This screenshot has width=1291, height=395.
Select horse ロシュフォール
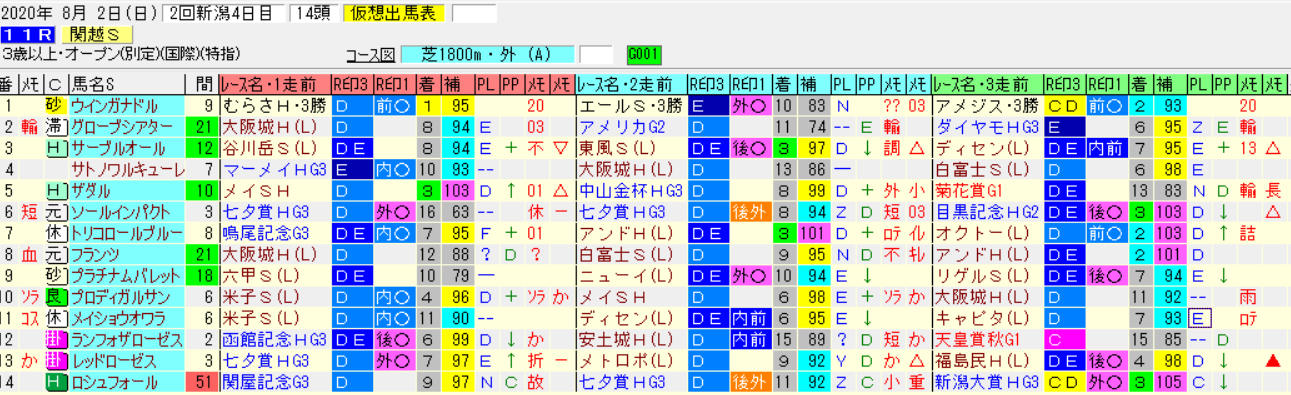click(x=126, y=382)
